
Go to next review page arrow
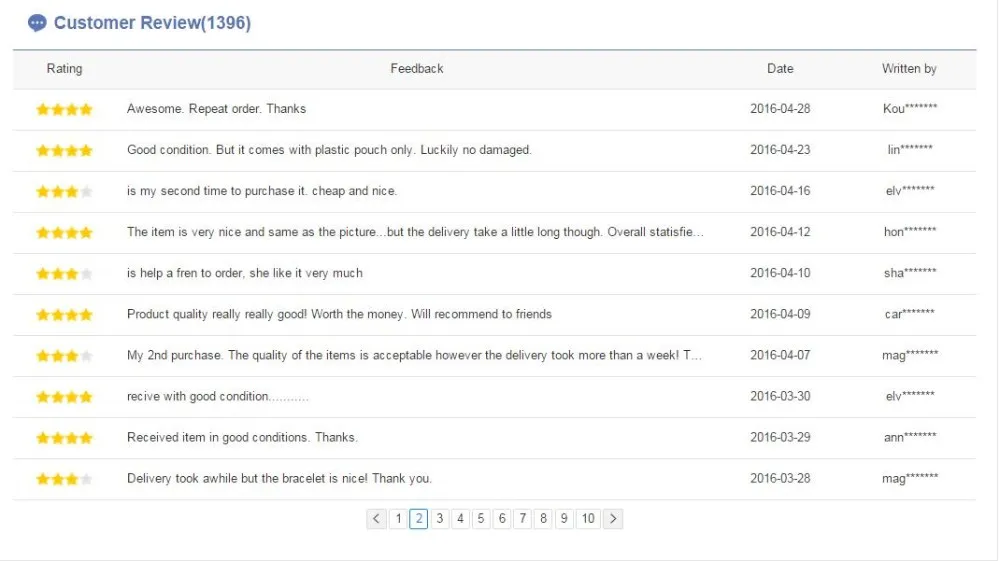613,519
